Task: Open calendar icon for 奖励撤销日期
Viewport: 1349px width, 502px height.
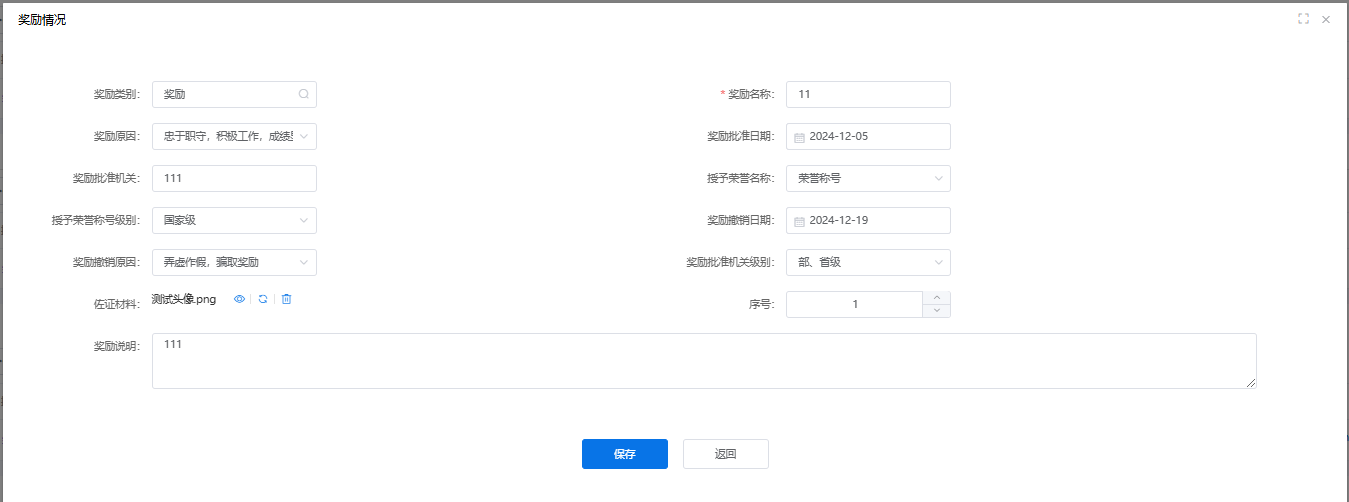Action: tap(799, 221)
